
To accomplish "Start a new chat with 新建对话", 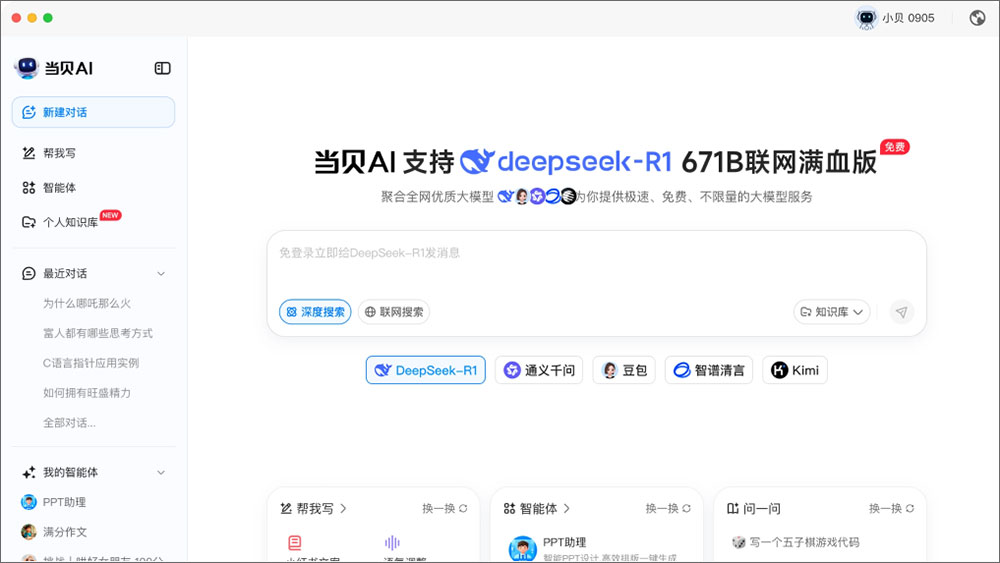I will (93, 112).
